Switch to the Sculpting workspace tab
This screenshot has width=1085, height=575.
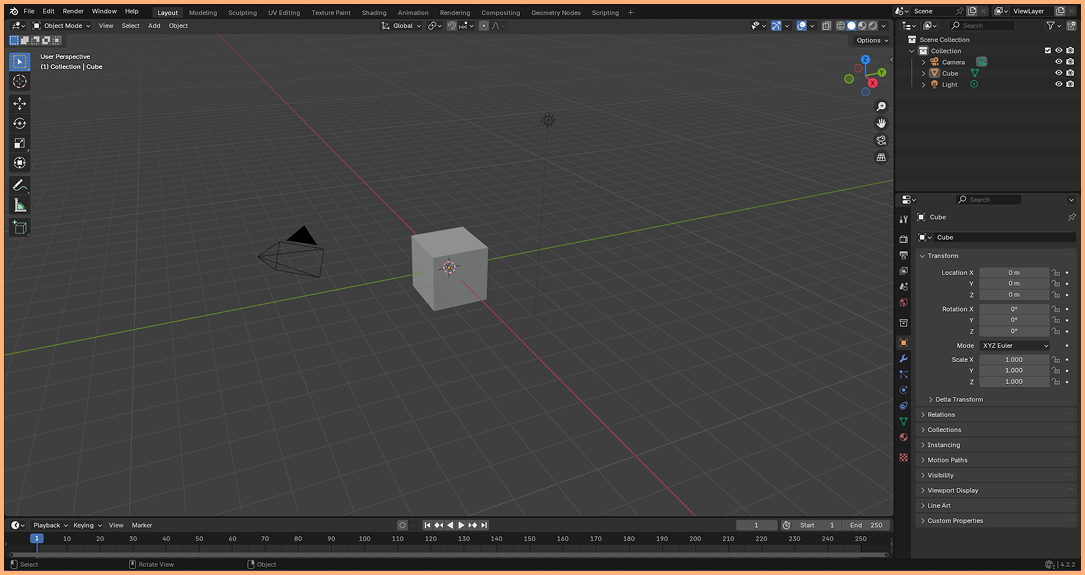click(x=242, y=13)
